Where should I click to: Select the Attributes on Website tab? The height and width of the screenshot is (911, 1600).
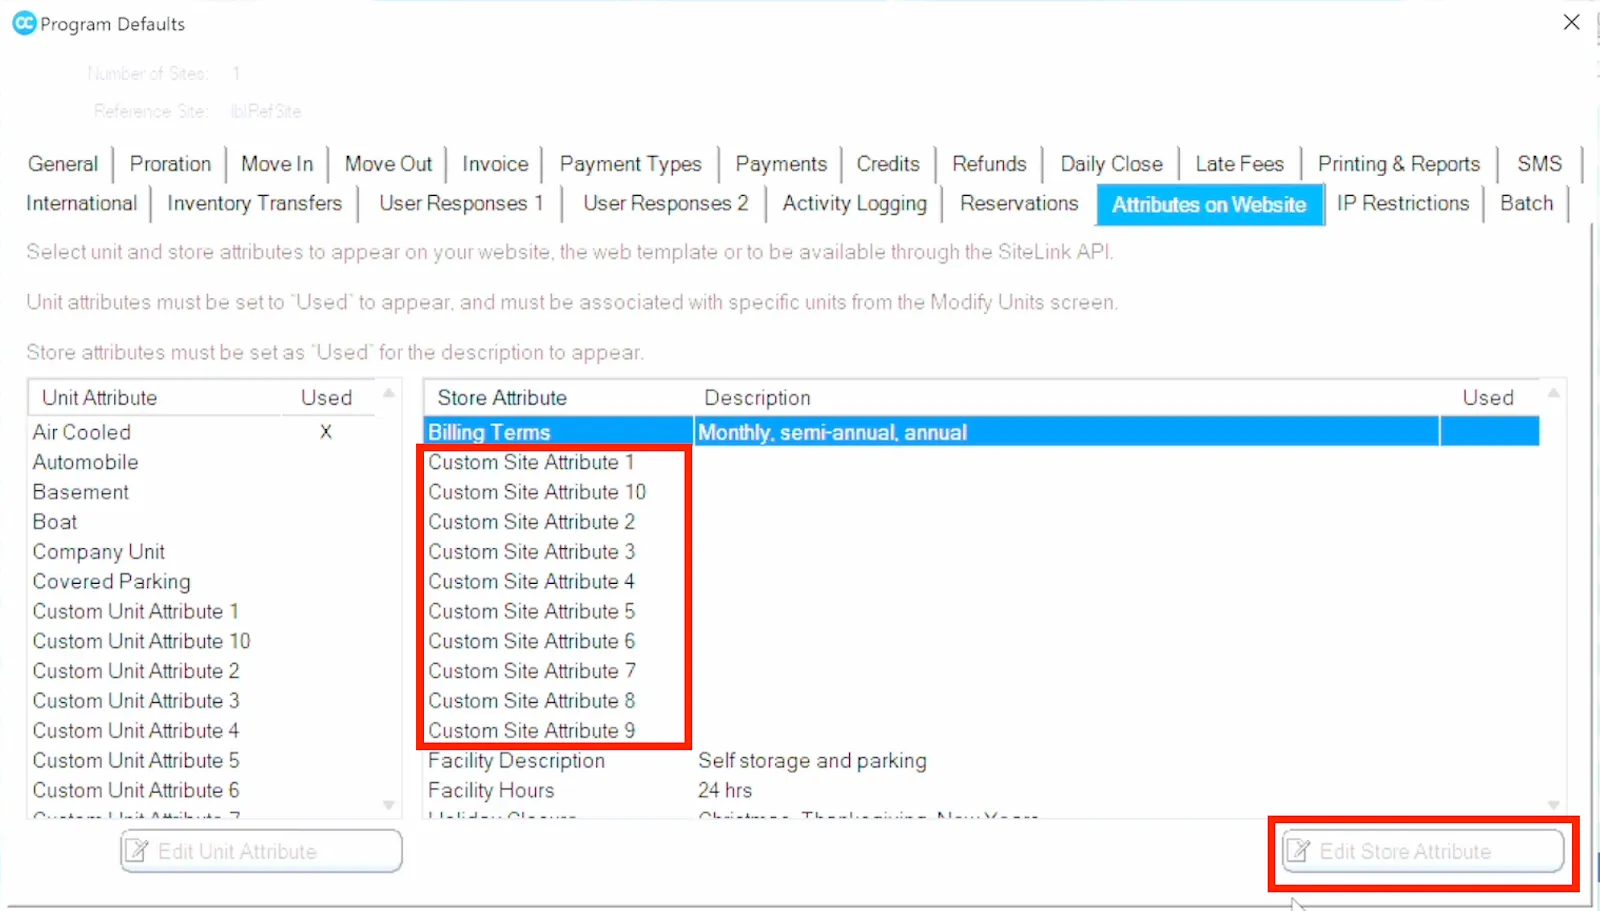click(1209, 205)
